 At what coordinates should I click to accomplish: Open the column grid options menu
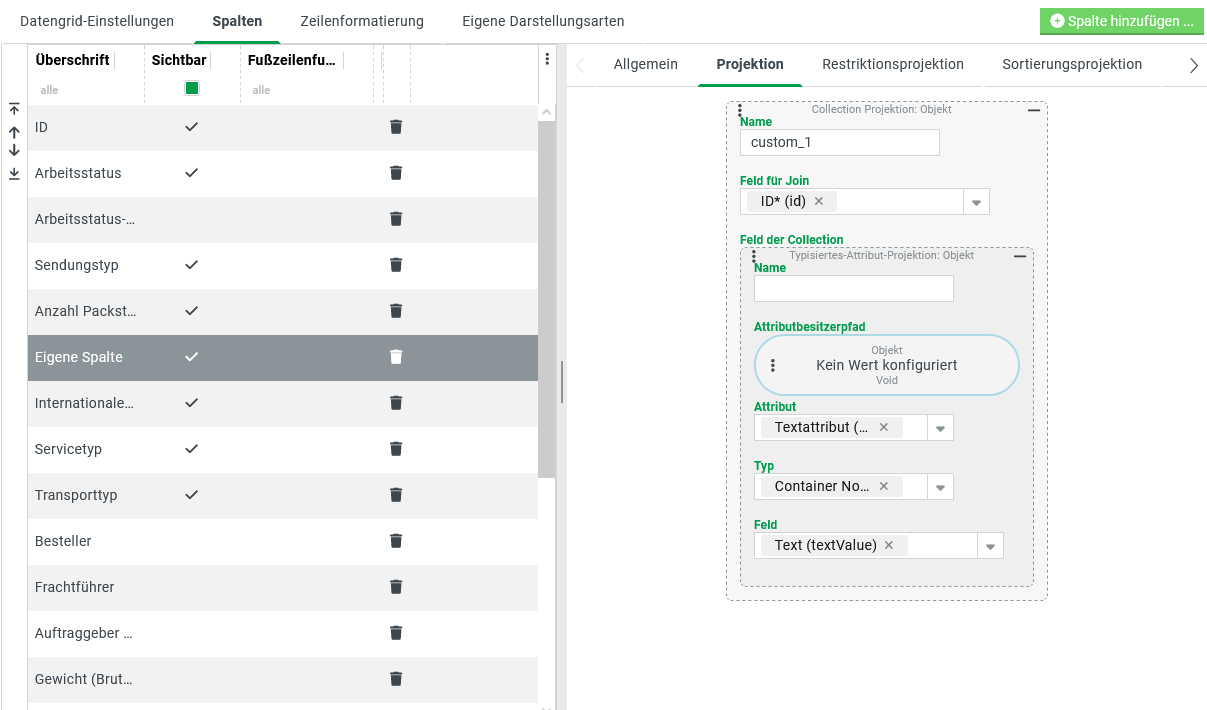[547, 60]
